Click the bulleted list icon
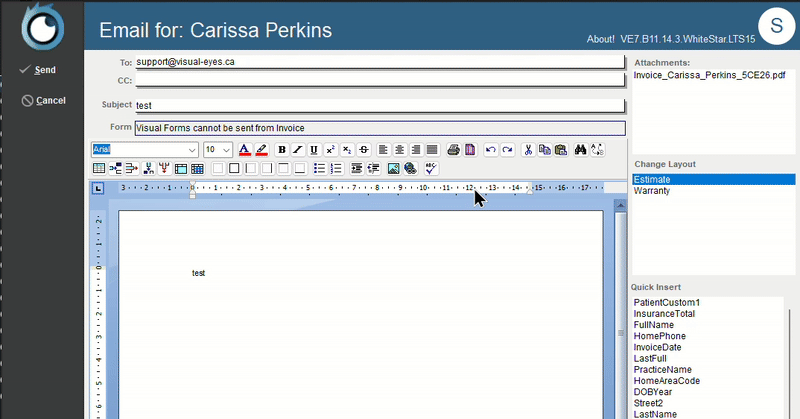Image resolution: width=800 pixels, height=419 pixels. (x=319, y=168)
